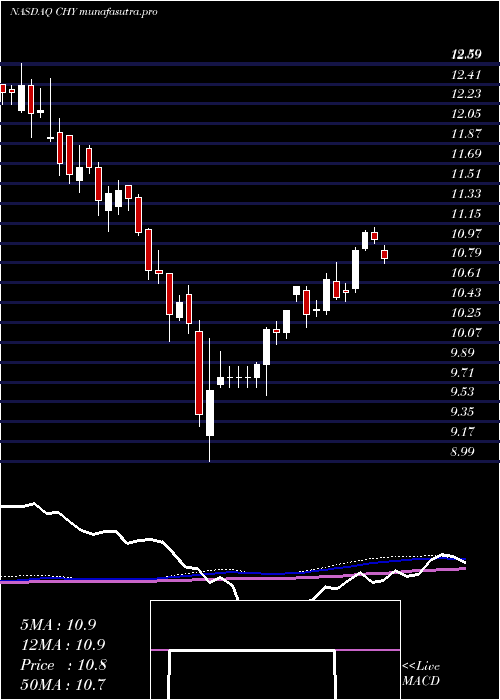Click the 12.41 price axis label
The width and height of the screenshot is (500, 700).
tap(466, 74)
